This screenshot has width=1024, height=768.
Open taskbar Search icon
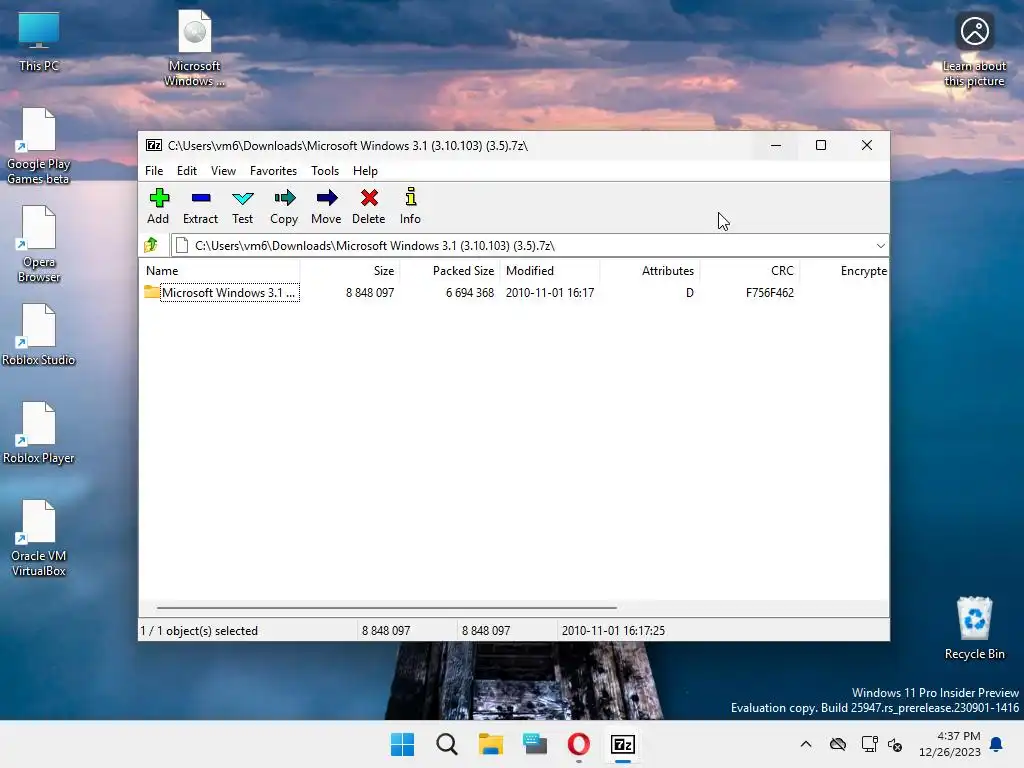(x=447, y=744)
